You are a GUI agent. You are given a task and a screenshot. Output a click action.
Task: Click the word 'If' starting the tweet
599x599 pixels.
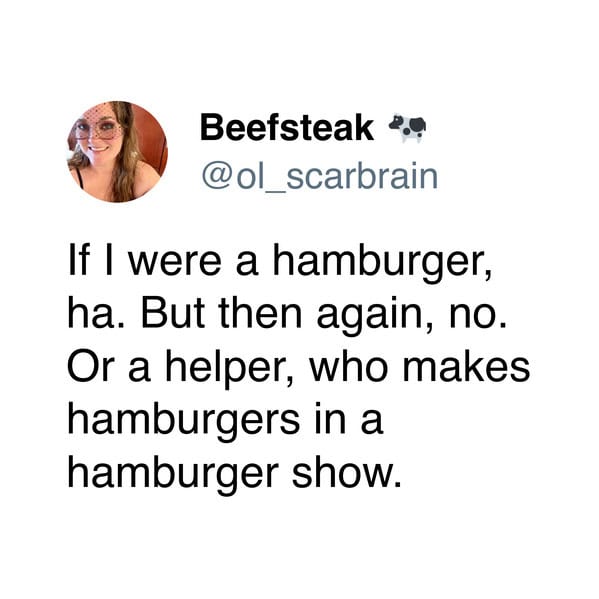point(79,261)
